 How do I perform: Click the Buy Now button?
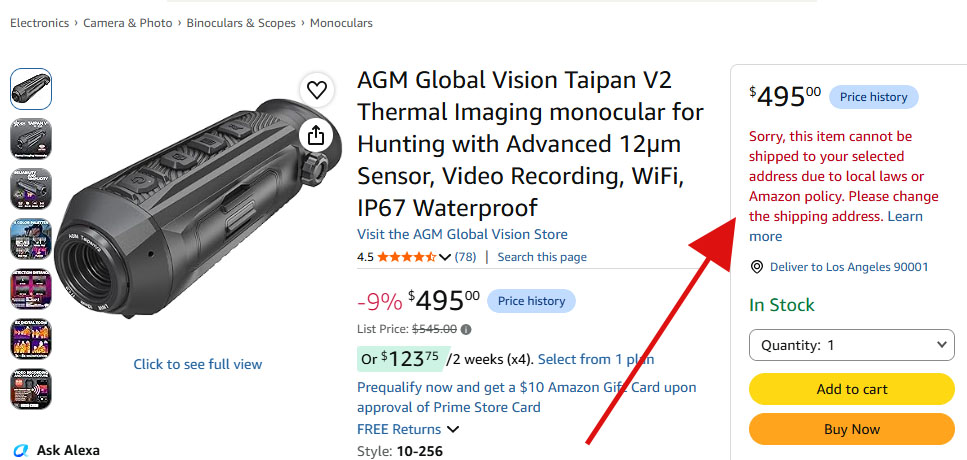pyautogui.click(x=852, y=429)
